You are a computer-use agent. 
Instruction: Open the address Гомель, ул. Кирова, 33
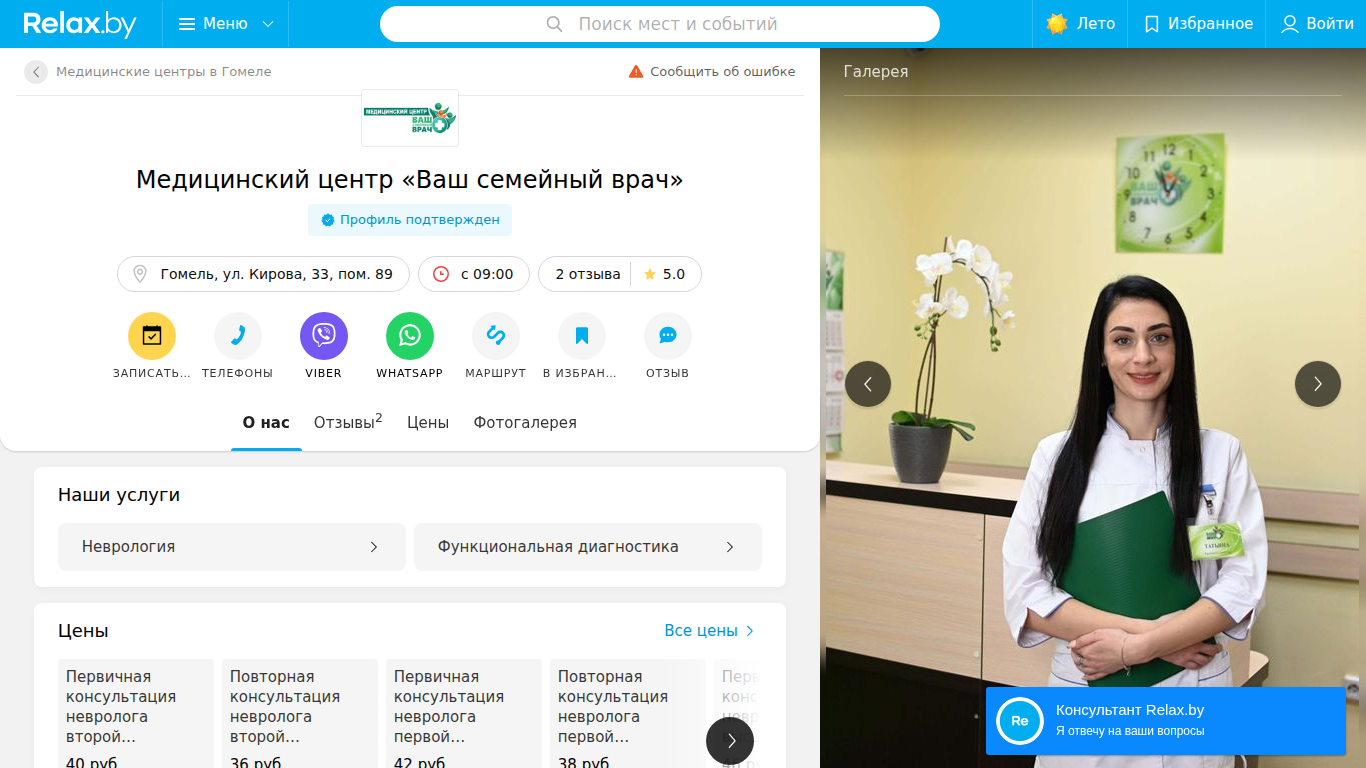[263, 274]
